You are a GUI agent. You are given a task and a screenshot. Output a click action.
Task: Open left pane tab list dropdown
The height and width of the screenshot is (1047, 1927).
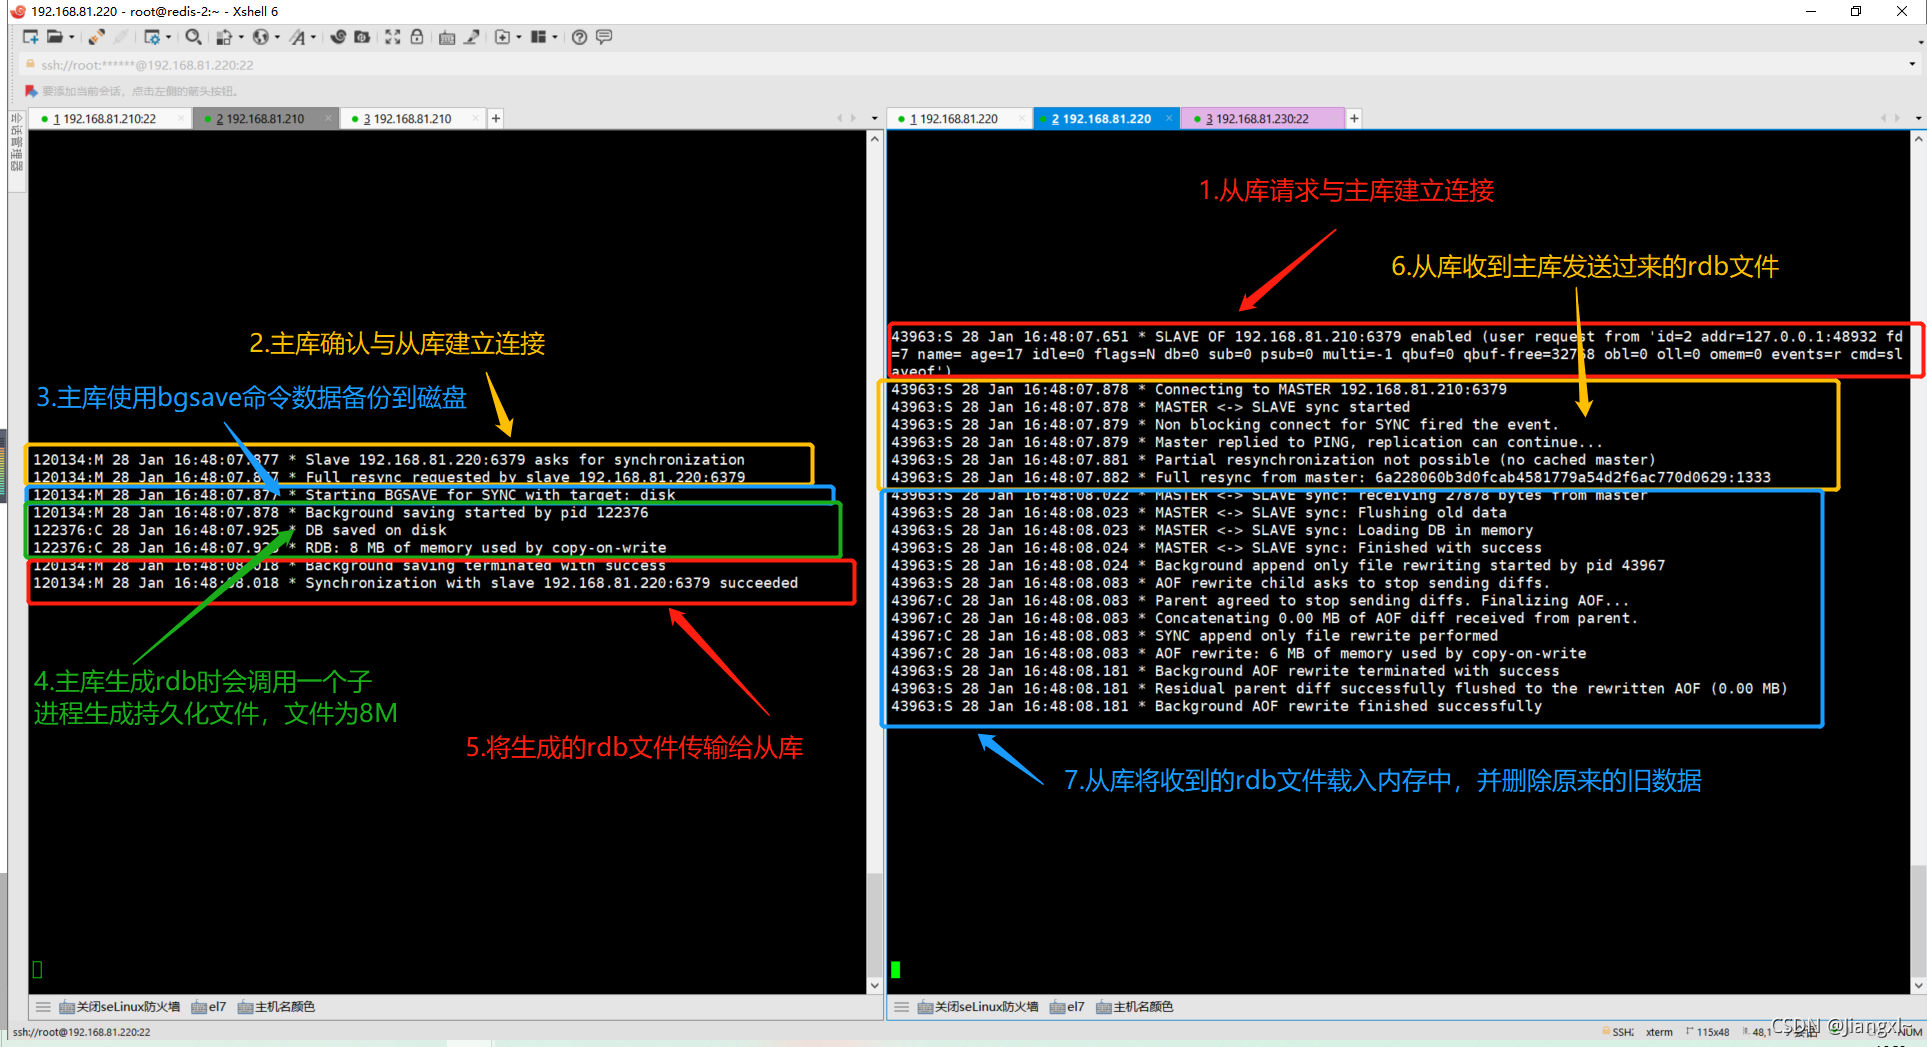tap(875, 118)
